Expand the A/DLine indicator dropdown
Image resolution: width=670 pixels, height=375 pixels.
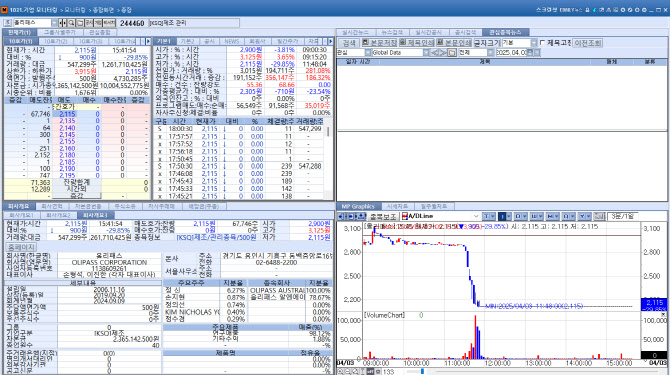point(476,217)
